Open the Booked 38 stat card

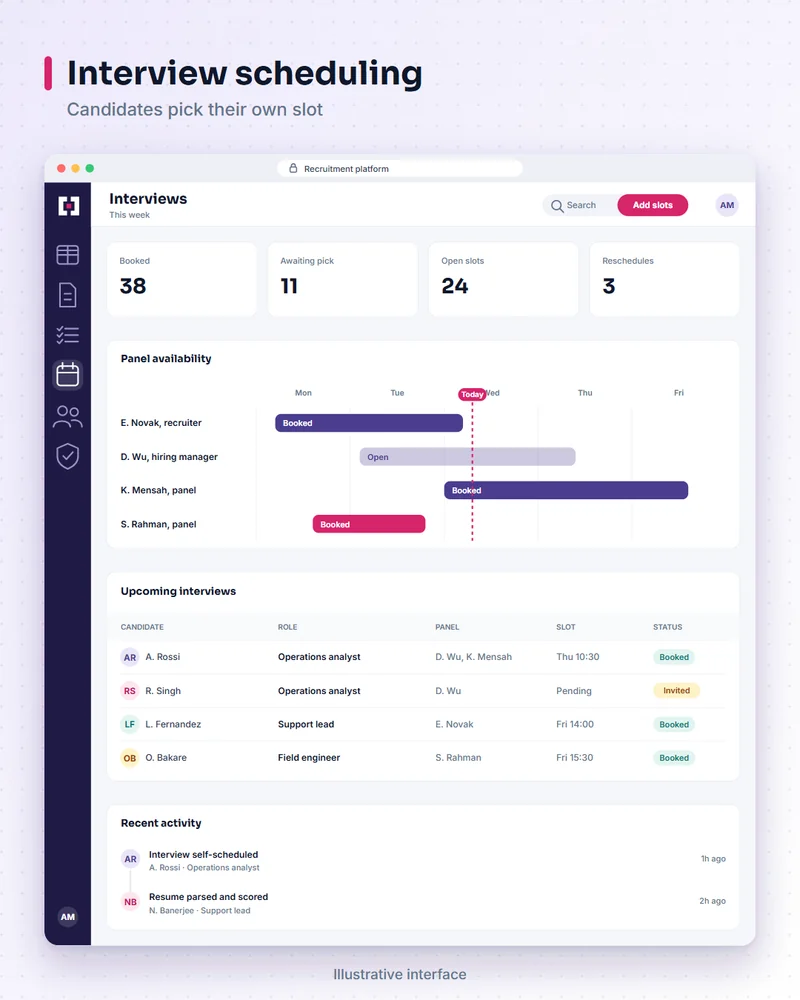[x=182, y=279]
